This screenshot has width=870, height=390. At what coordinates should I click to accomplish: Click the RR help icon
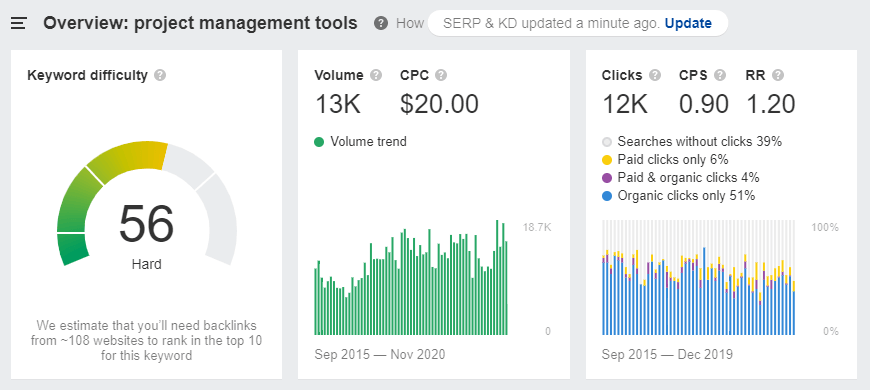(x=778, y=75)
